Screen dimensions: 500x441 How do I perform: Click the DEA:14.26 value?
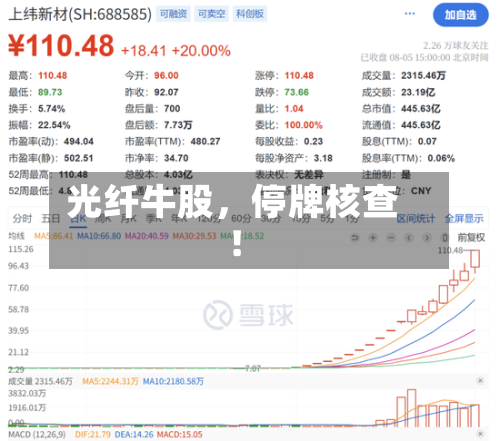pos(134,434)
